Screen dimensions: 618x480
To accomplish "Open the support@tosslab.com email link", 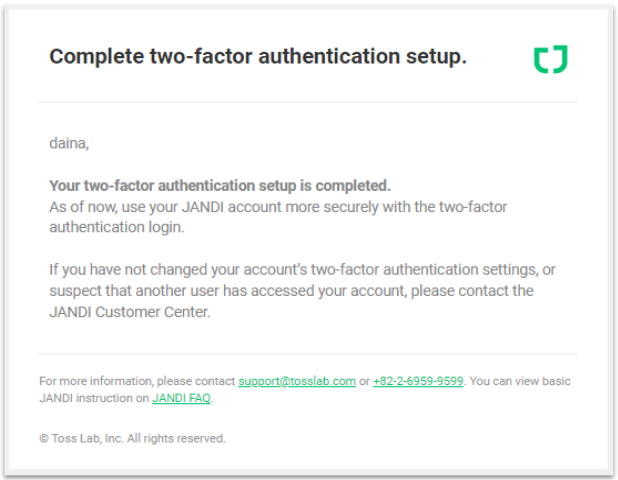I will point(297,381).
